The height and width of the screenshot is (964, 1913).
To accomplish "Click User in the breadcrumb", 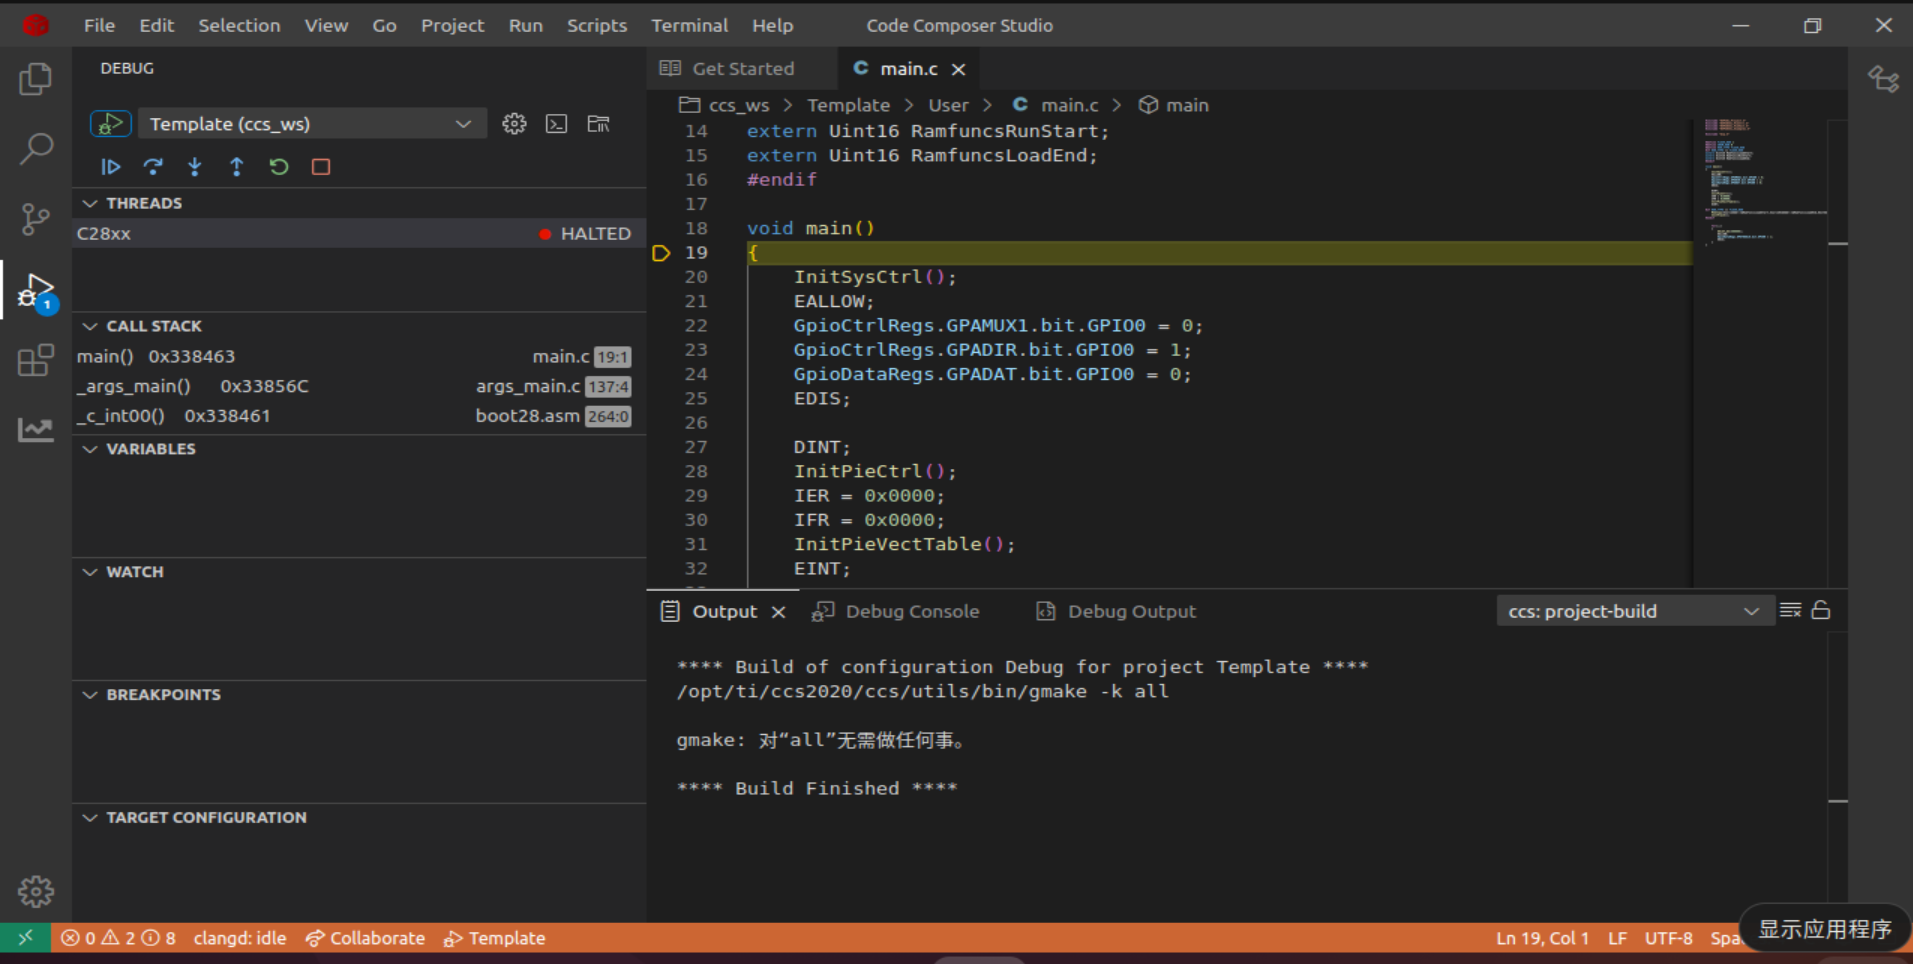I will pyautogui.click(x=948, y=105).
